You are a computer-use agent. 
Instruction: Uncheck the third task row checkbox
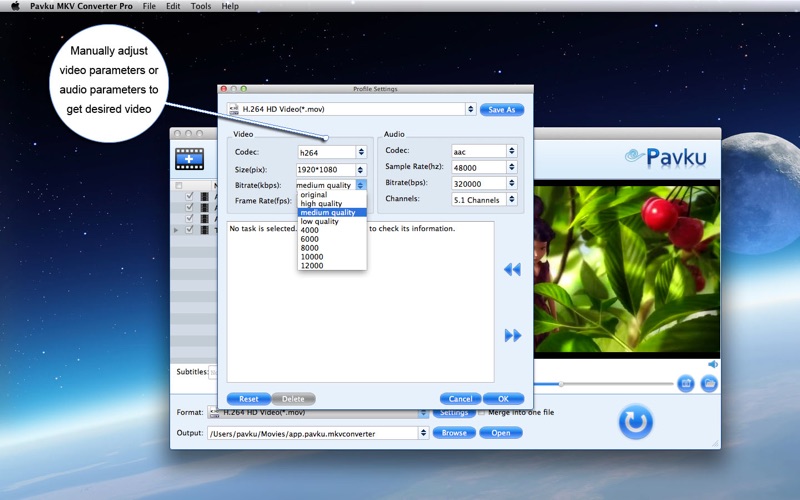coord(190,218)
